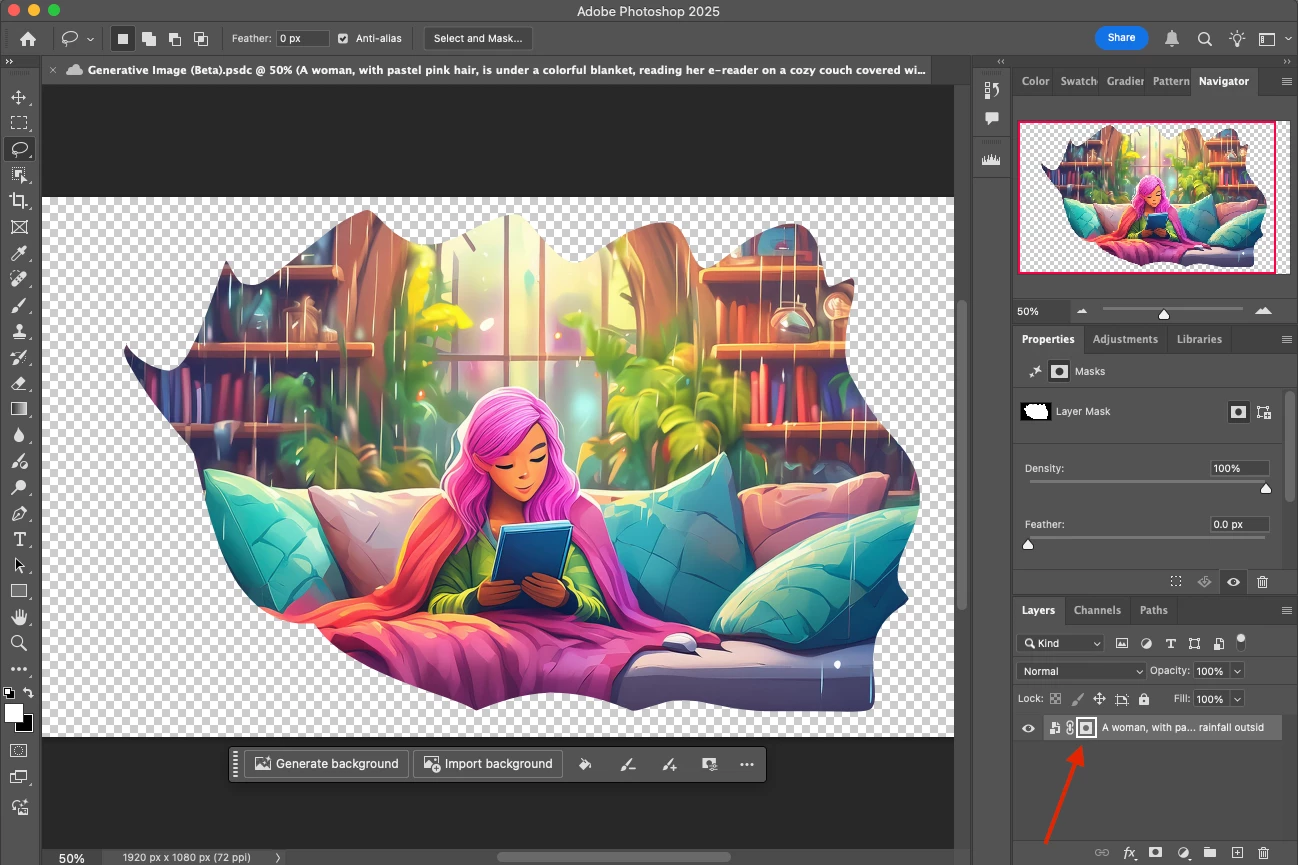
Task: Select the Brush tool
Action: [18, 305]
